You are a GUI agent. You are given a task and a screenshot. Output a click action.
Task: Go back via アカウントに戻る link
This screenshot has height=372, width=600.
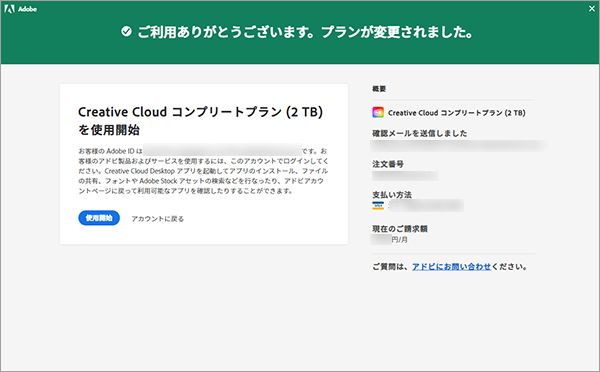[158, 219]
